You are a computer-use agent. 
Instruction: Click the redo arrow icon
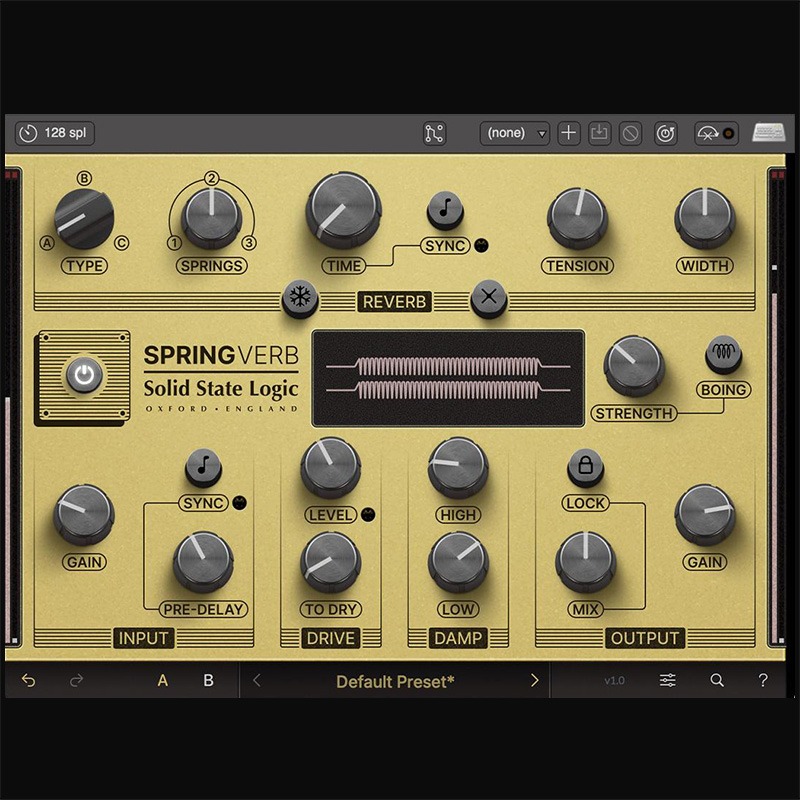point(77,680)
